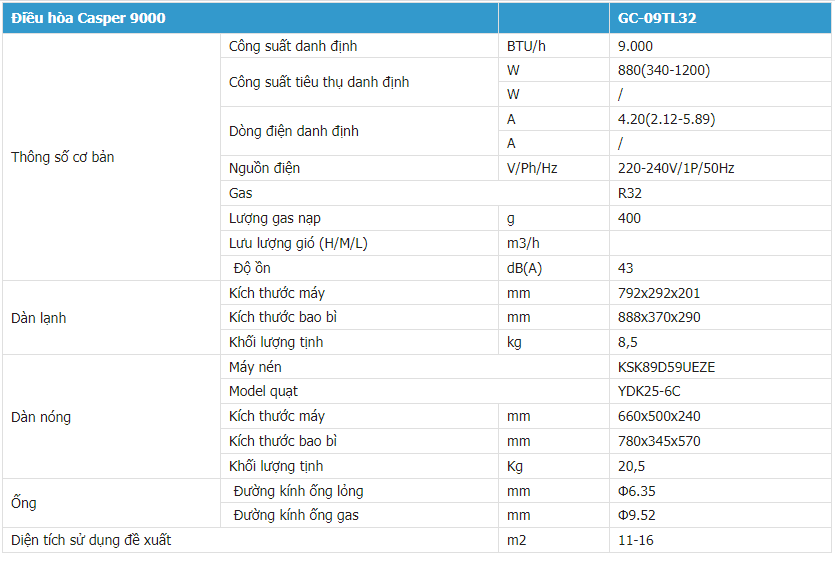The height and width of the screenshot is (562, 835).
Task: Select the 43 dB(A) noise value
Action: coord(626,268)
